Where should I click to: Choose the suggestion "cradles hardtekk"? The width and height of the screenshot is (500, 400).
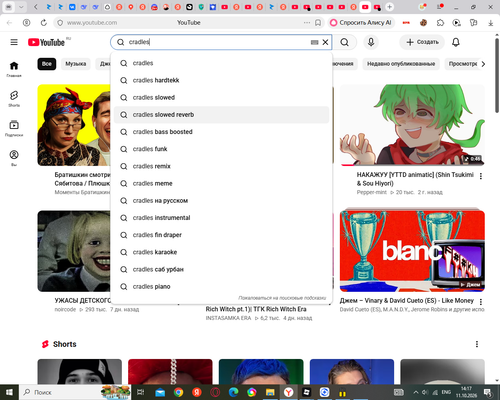coord(221,80)
